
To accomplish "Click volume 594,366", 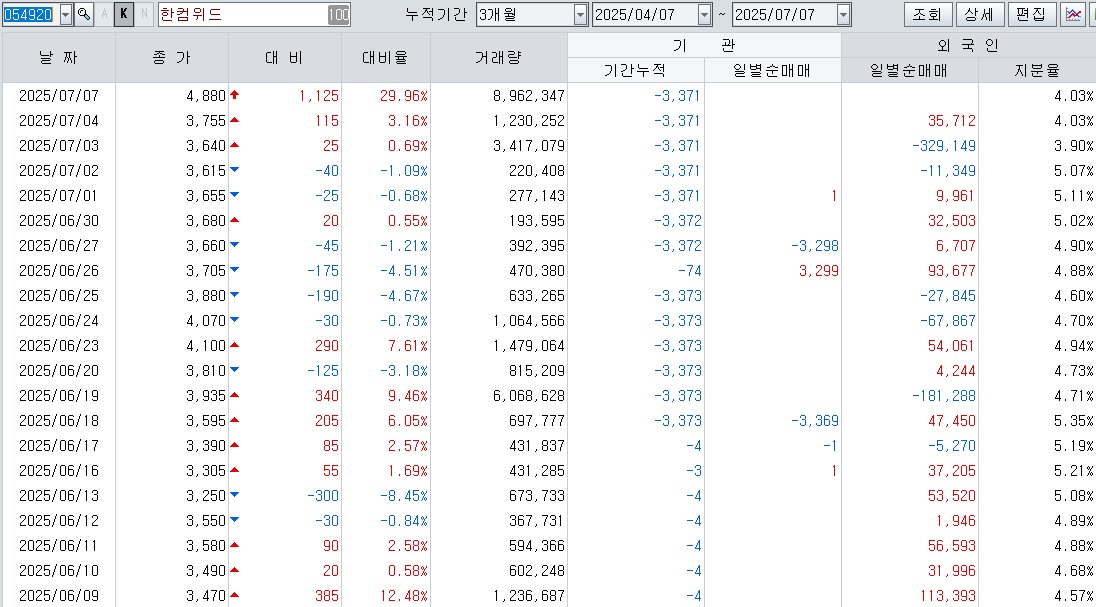I will click(537, 545).
